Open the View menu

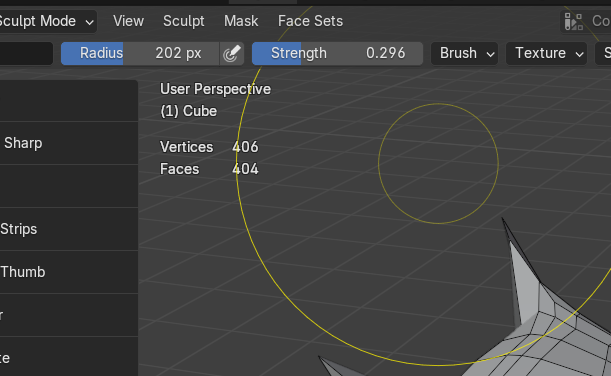[x=128, y=21]
